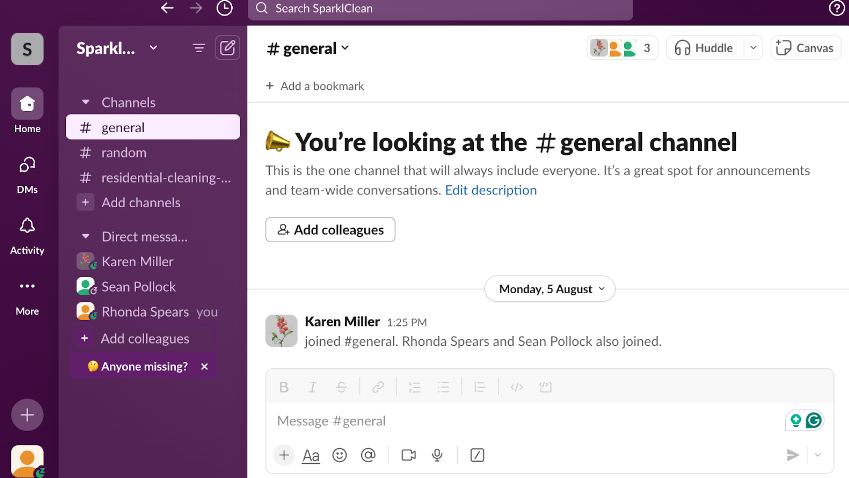Toggle blockquote formatting
This screenshot has width=849, height=478.
coord(480,387)
